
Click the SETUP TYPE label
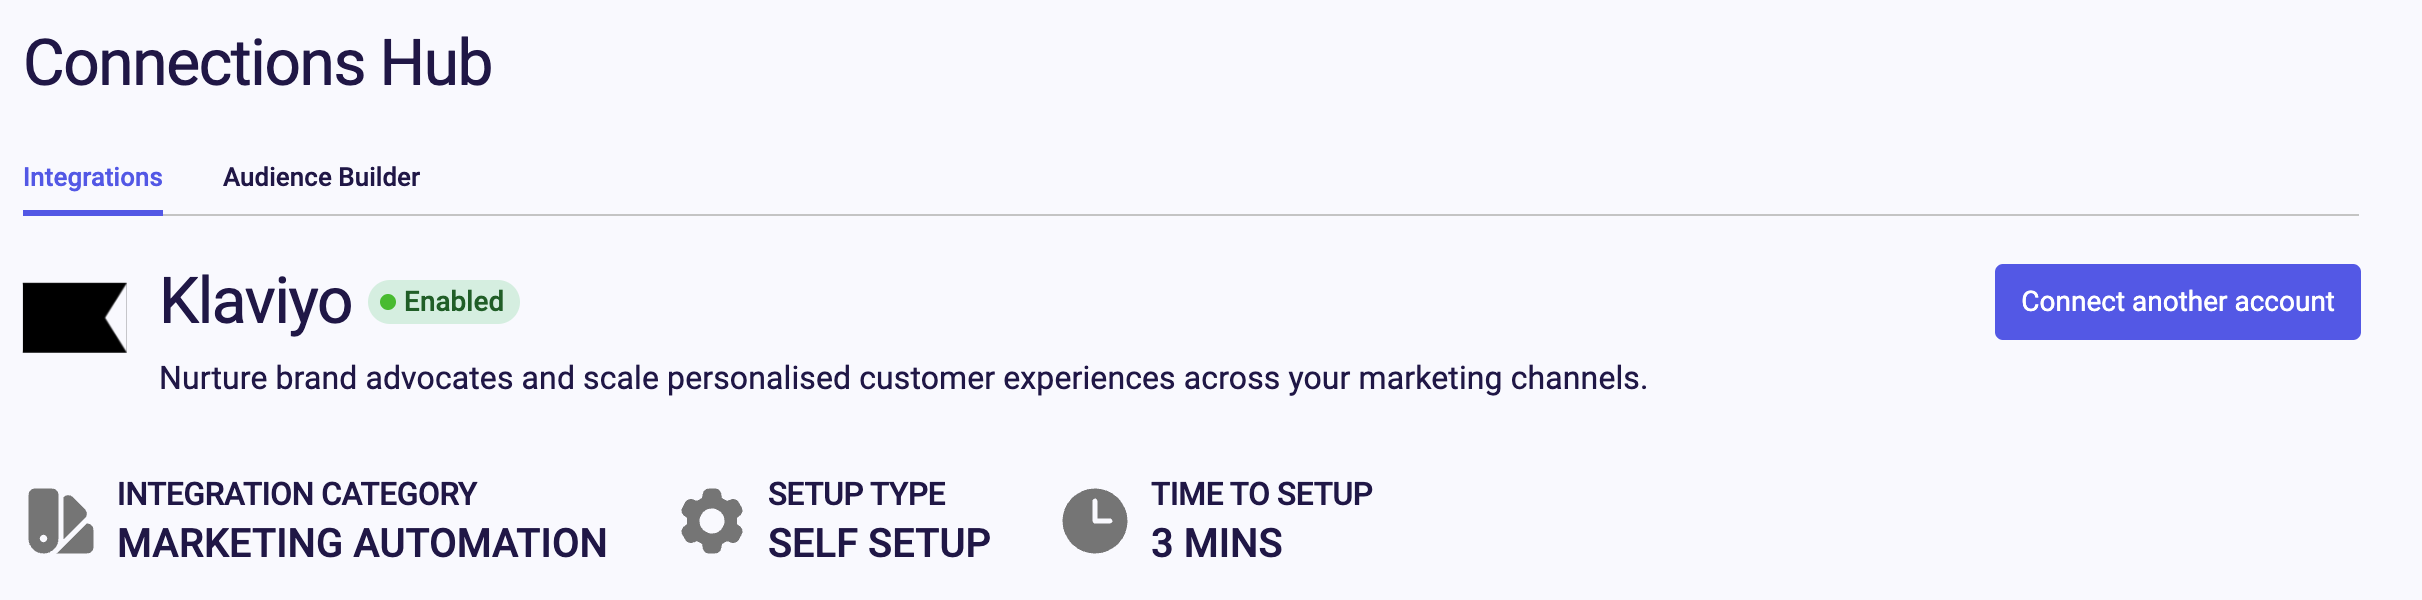[x=857, y=494]
